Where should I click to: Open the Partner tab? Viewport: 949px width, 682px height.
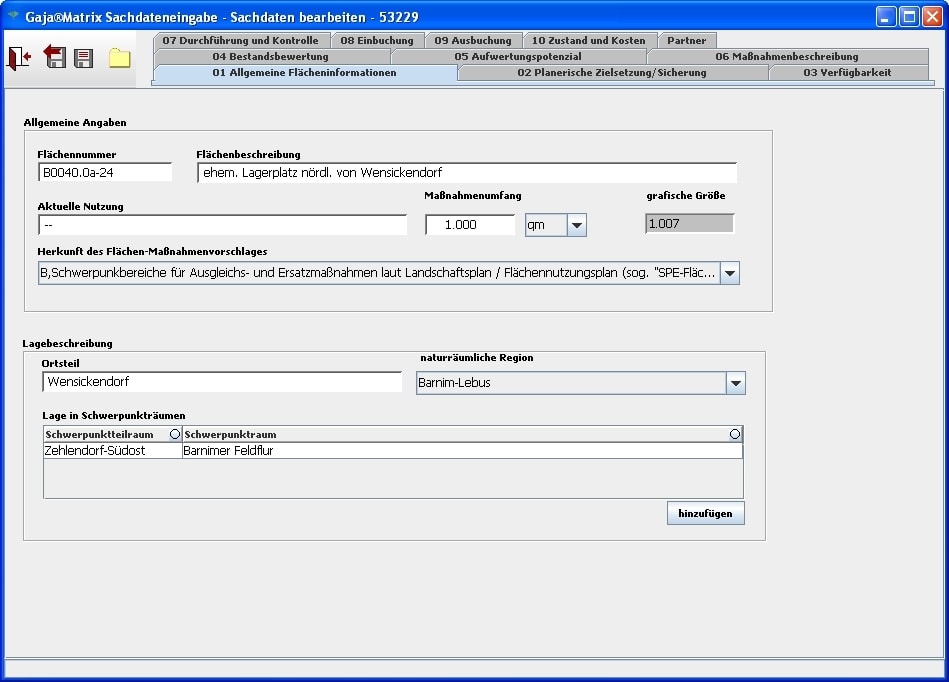(x=686, y=41)
